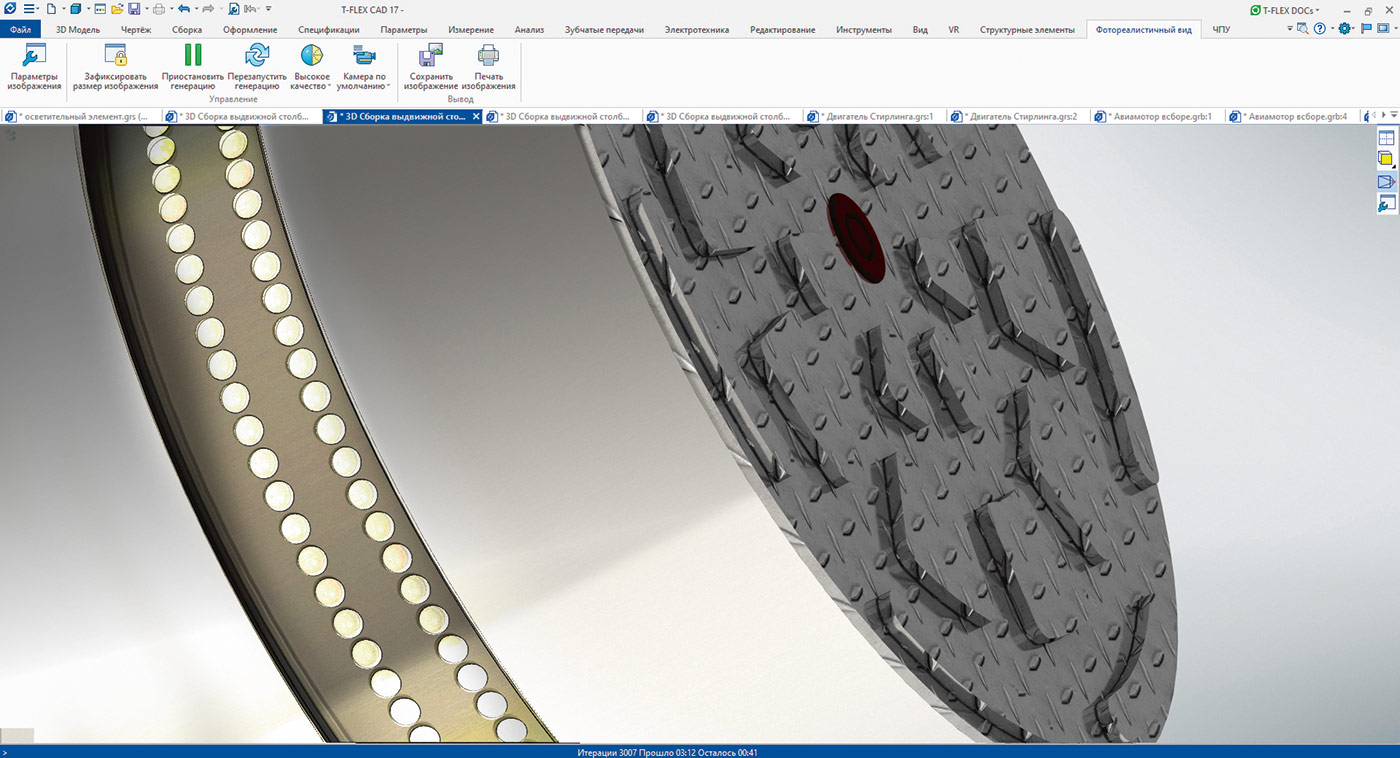Open the Файл menu

20,30
